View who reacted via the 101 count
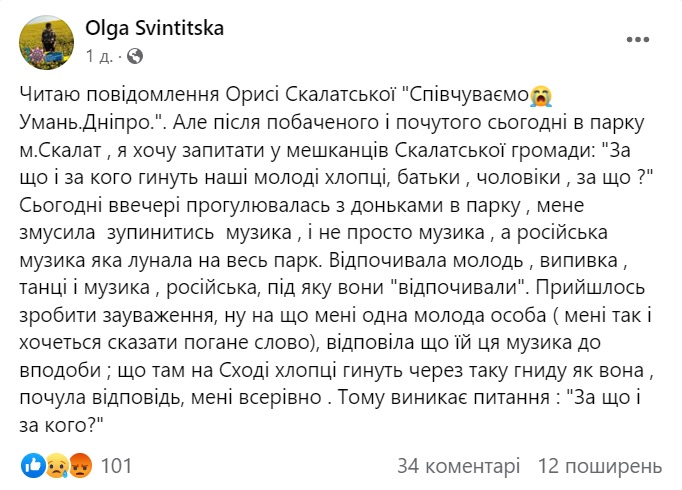 [117, 465]
